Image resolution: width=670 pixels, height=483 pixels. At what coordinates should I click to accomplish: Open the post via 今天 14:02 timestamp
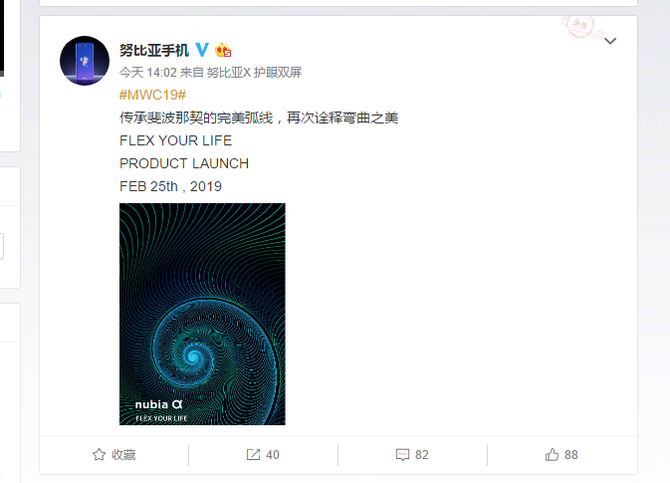click(148, 73)
